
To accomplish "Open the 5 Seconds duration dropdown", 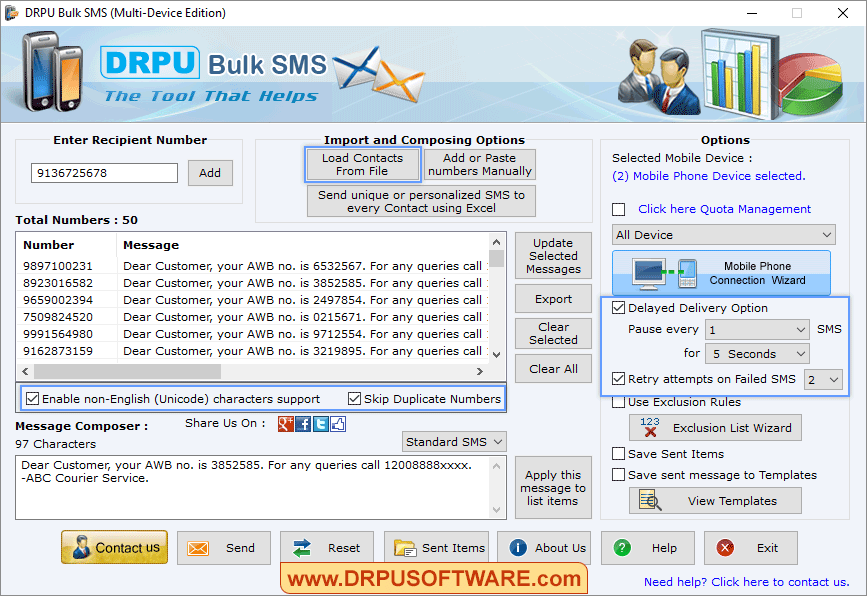I will (757, 354).
